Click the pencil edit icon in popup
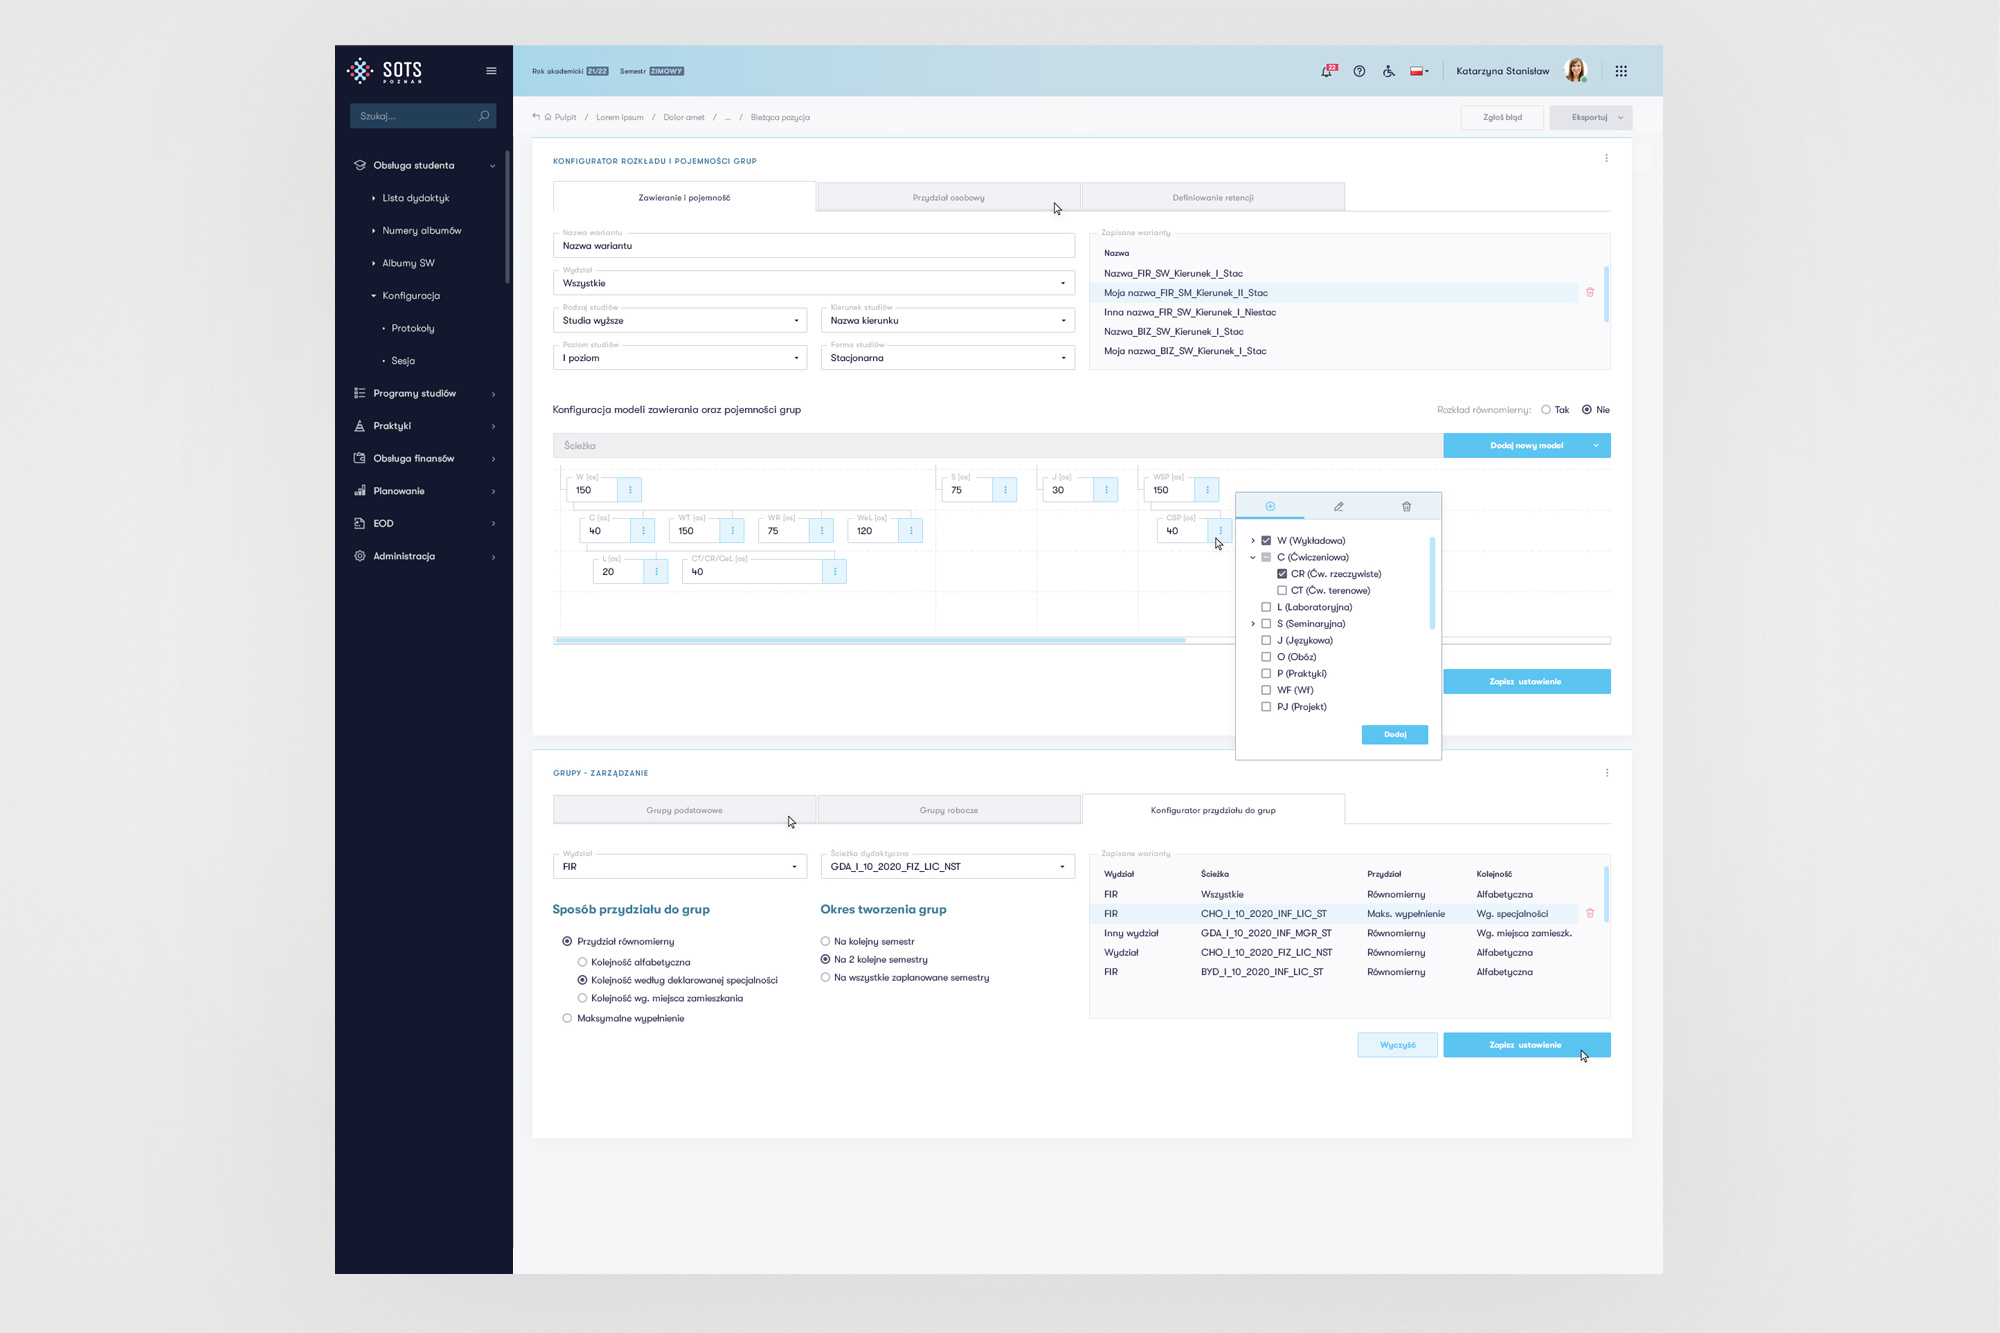Viewport: 2000px width, 1333px height. click(x=1338, y=506)
